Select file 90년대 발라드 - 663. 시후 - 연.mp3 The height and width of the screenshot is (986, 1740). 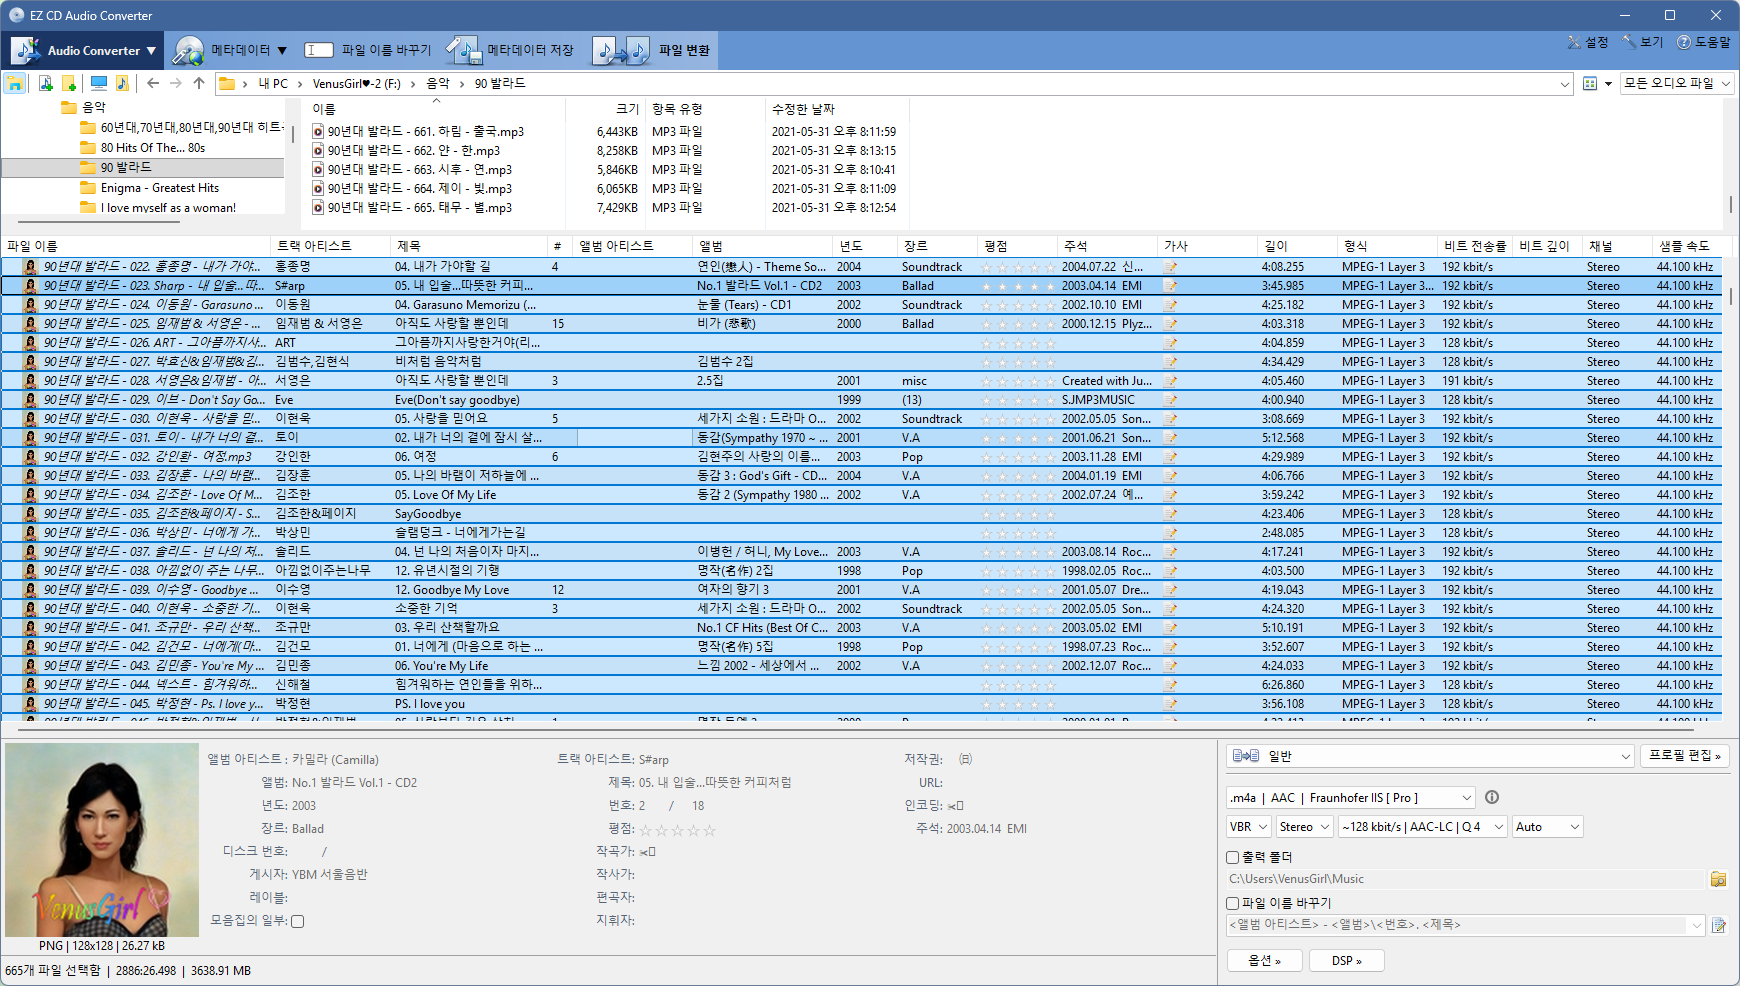tap(419, 170)
